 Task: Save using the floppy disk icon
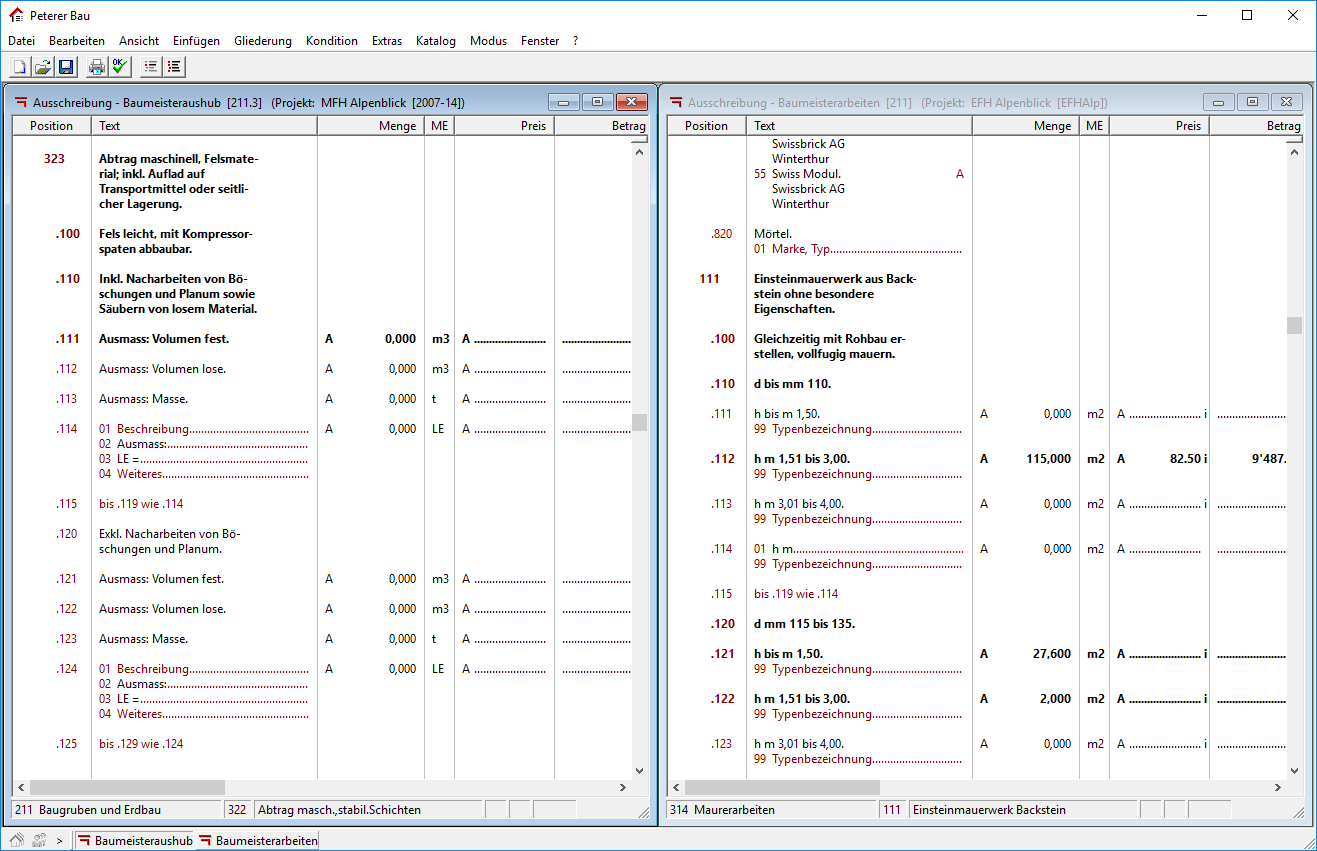point(66,67)
